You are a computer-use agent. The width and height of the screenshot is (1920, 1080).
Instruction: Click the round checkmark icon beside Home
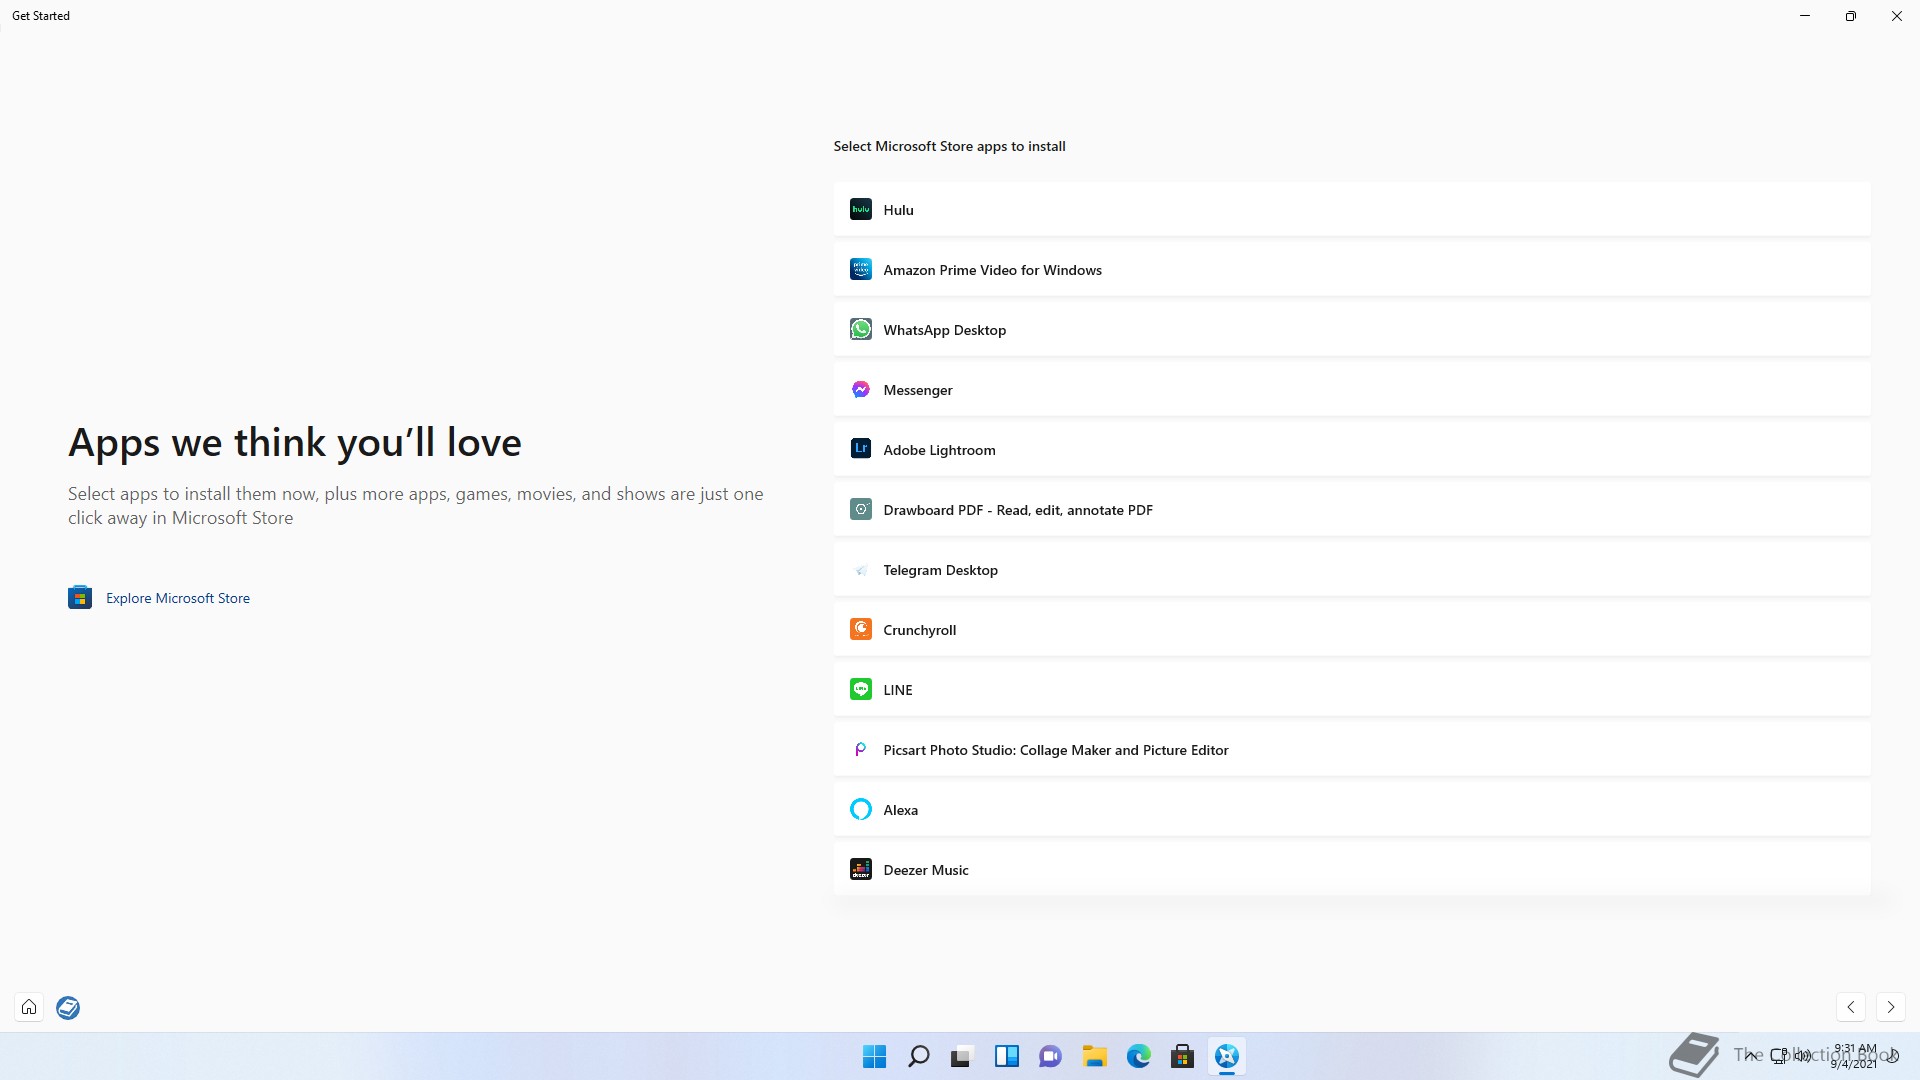click(68, 1007)
